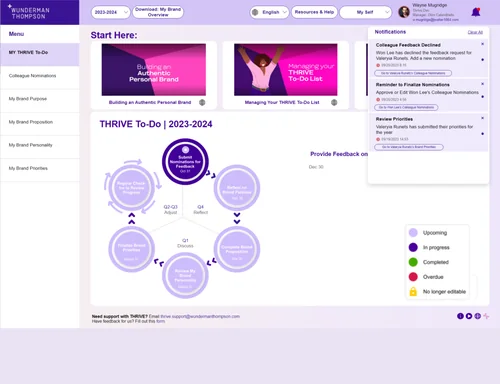The width and height of the screenshot is (500, 384).
Task: Click the globe icon in the footer
Action: [478, 316]
